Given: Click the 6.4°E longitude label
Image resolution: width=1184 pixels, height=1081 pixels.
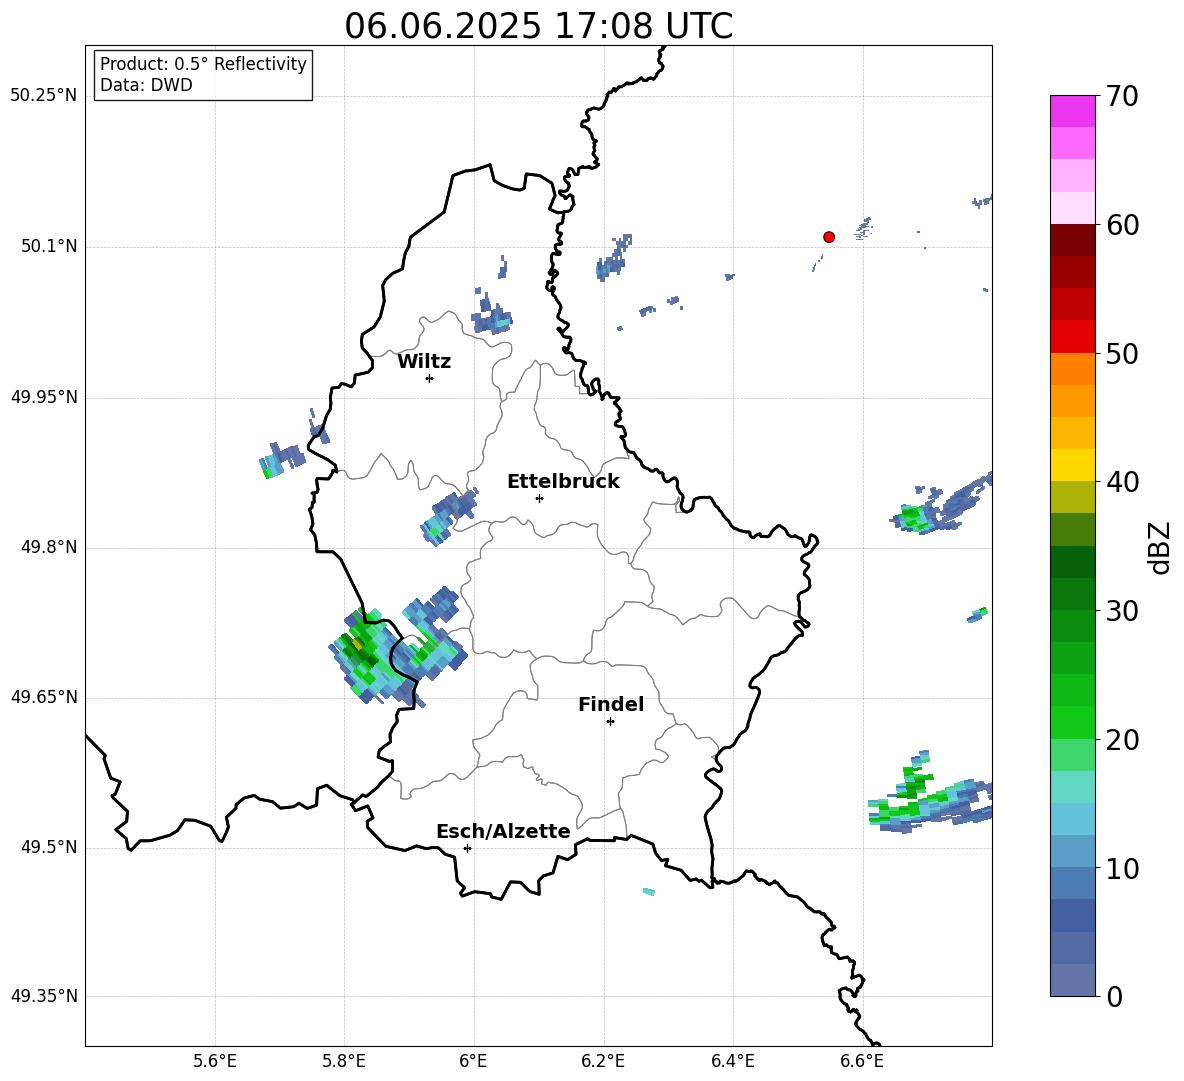Looking at the screenshot, I should pos(732,1061).
